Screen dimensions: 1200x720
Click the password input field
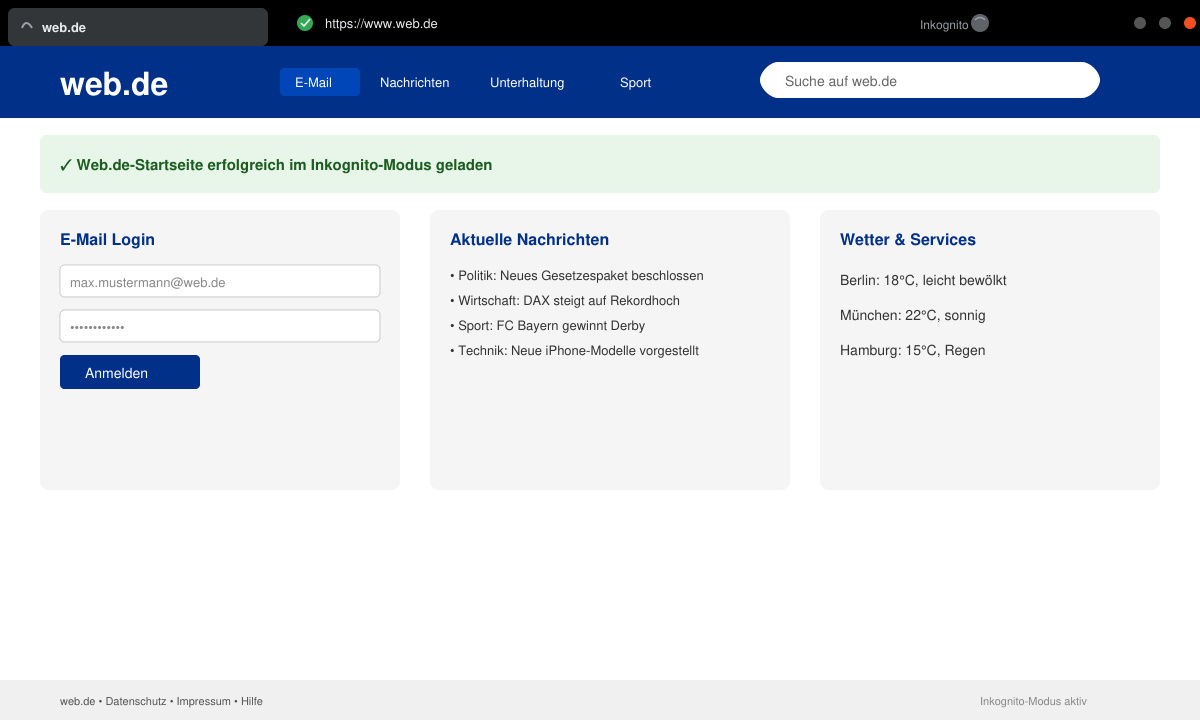click(220, 326)
